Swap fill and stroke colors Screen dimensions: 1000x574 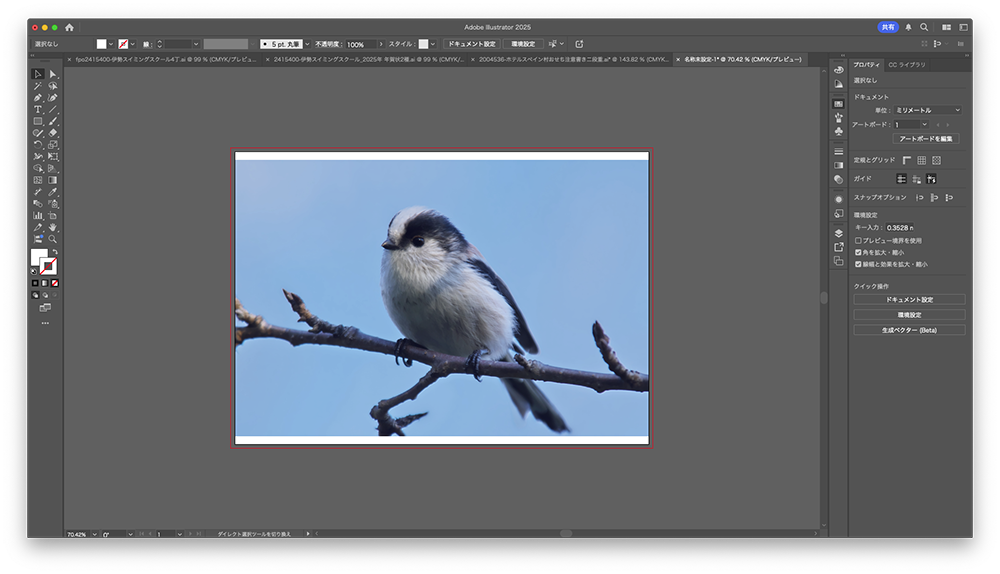55,252
